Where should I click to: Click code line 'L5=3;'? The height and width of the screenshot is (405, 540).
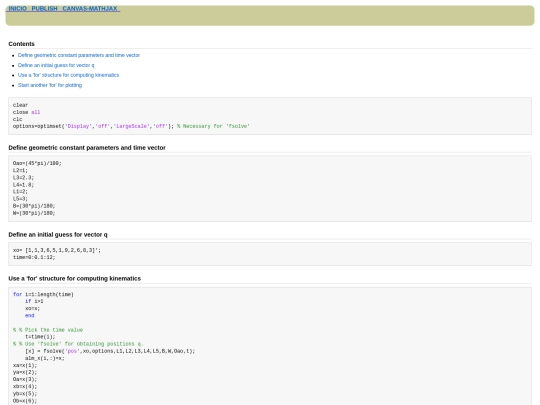click(x=20, y=199)
